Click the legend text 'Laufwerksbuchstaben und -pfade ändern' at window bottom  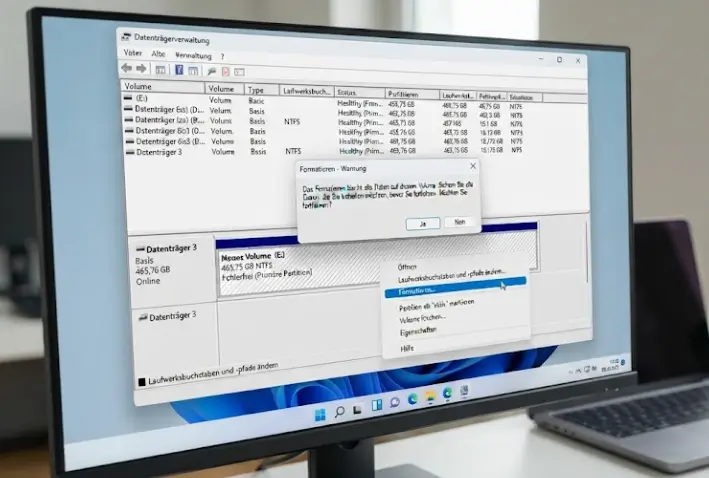213,374
